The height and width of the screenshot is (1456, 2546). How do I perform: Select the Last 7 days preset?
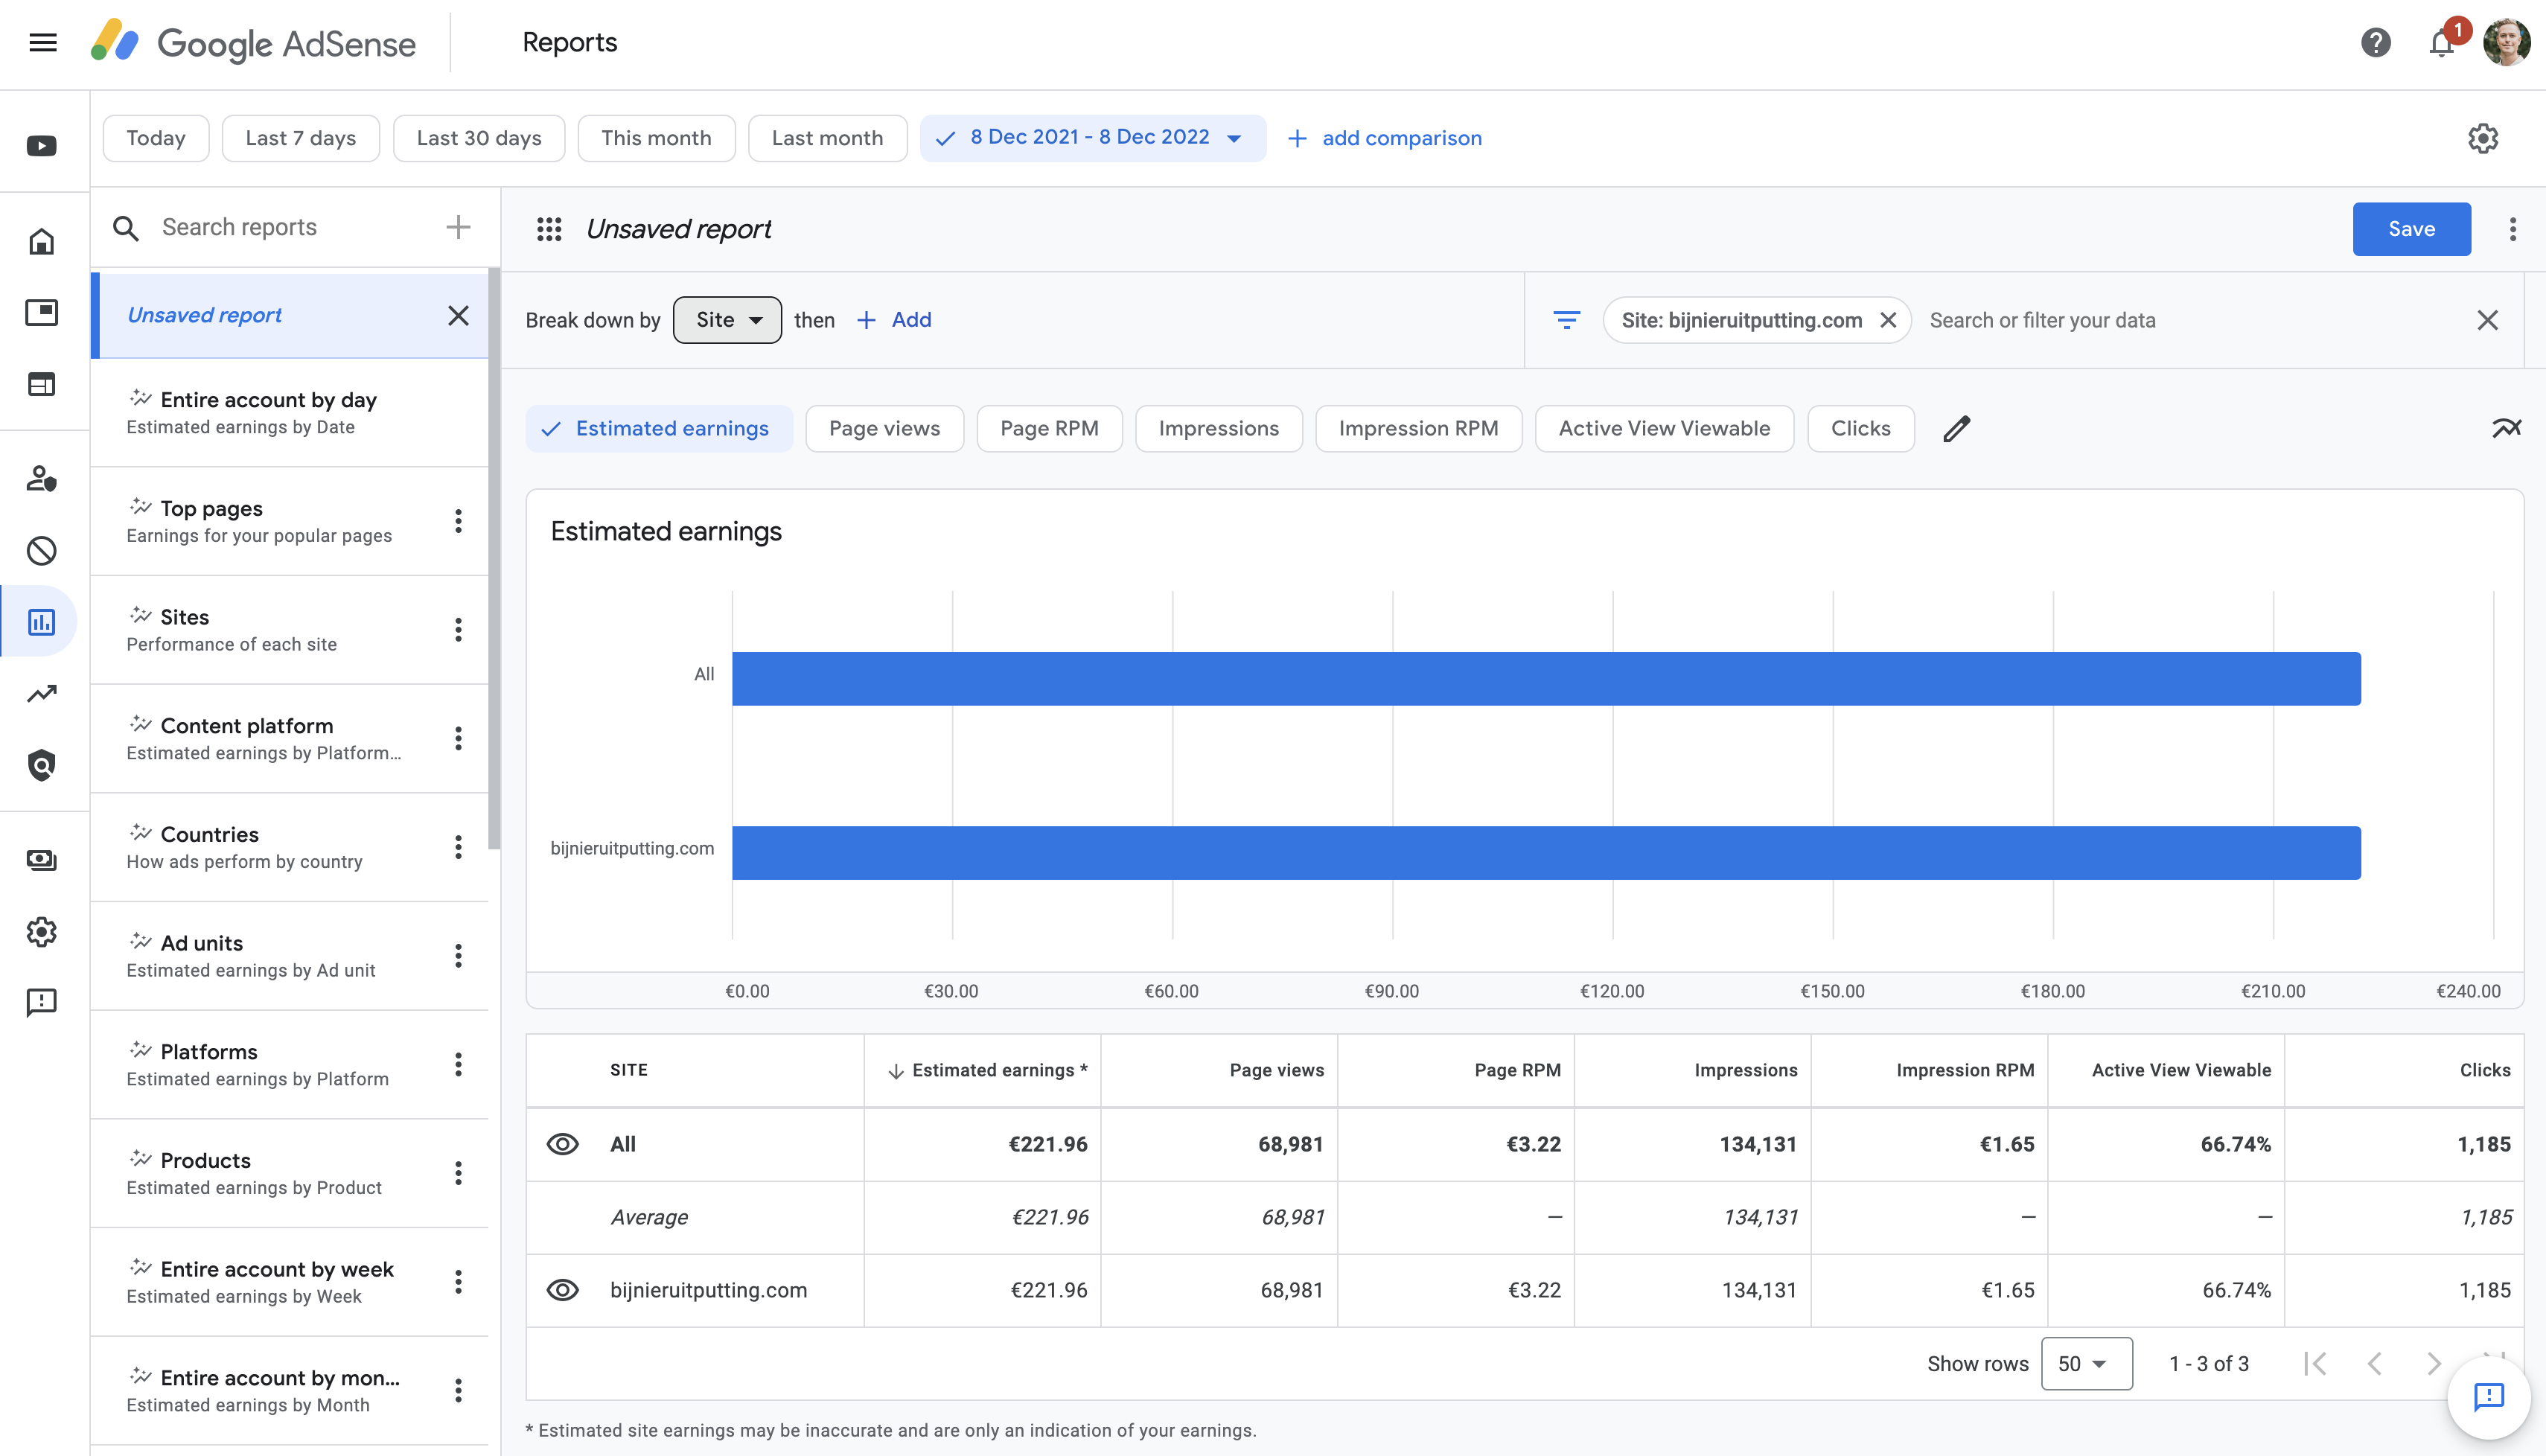[301, 138]
